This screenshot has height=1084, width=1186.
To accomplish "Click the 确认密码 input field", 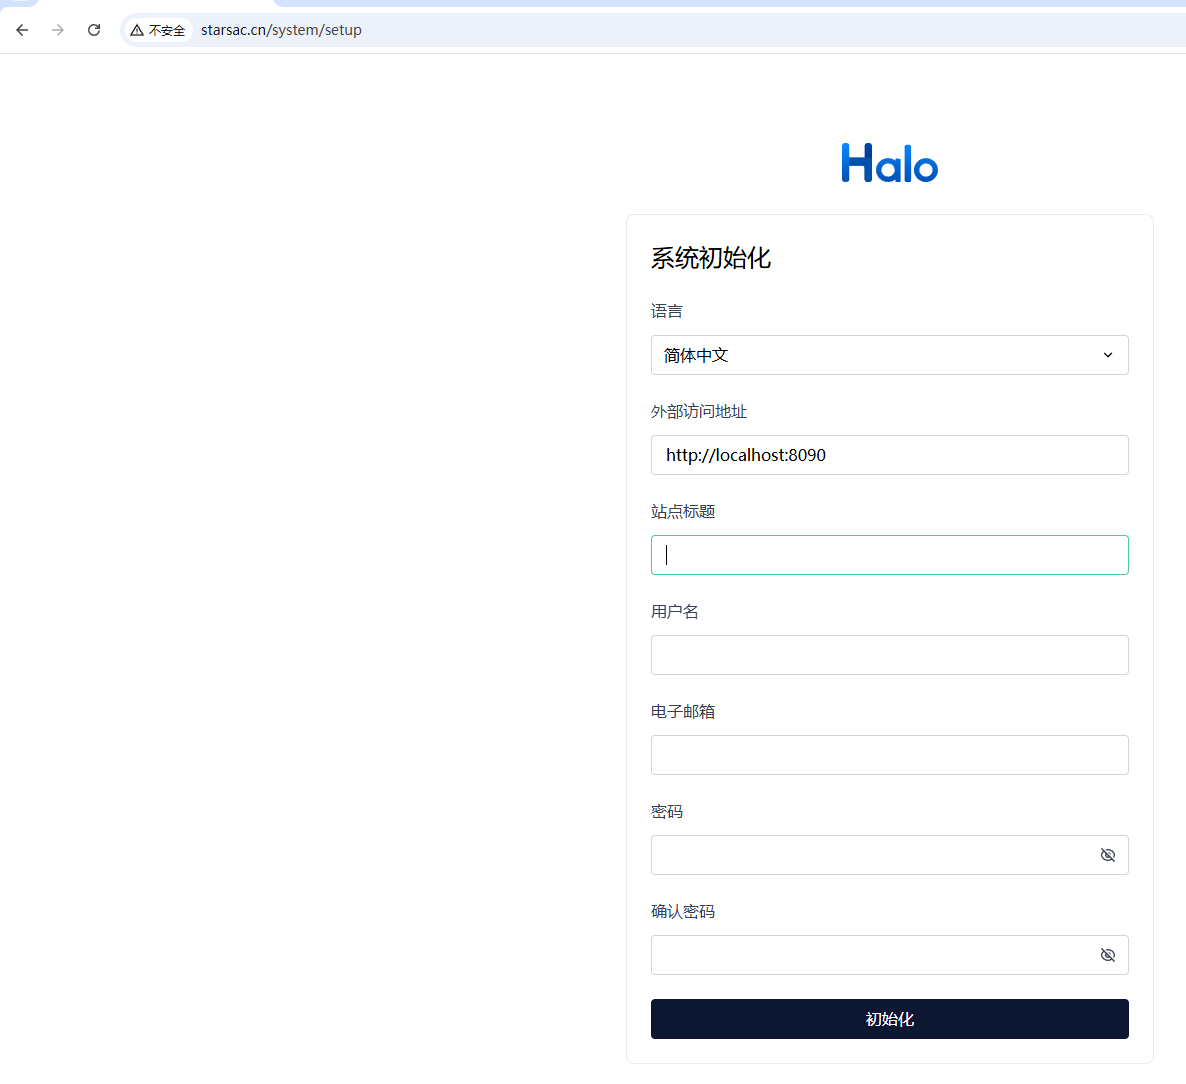I will (870, 955).
